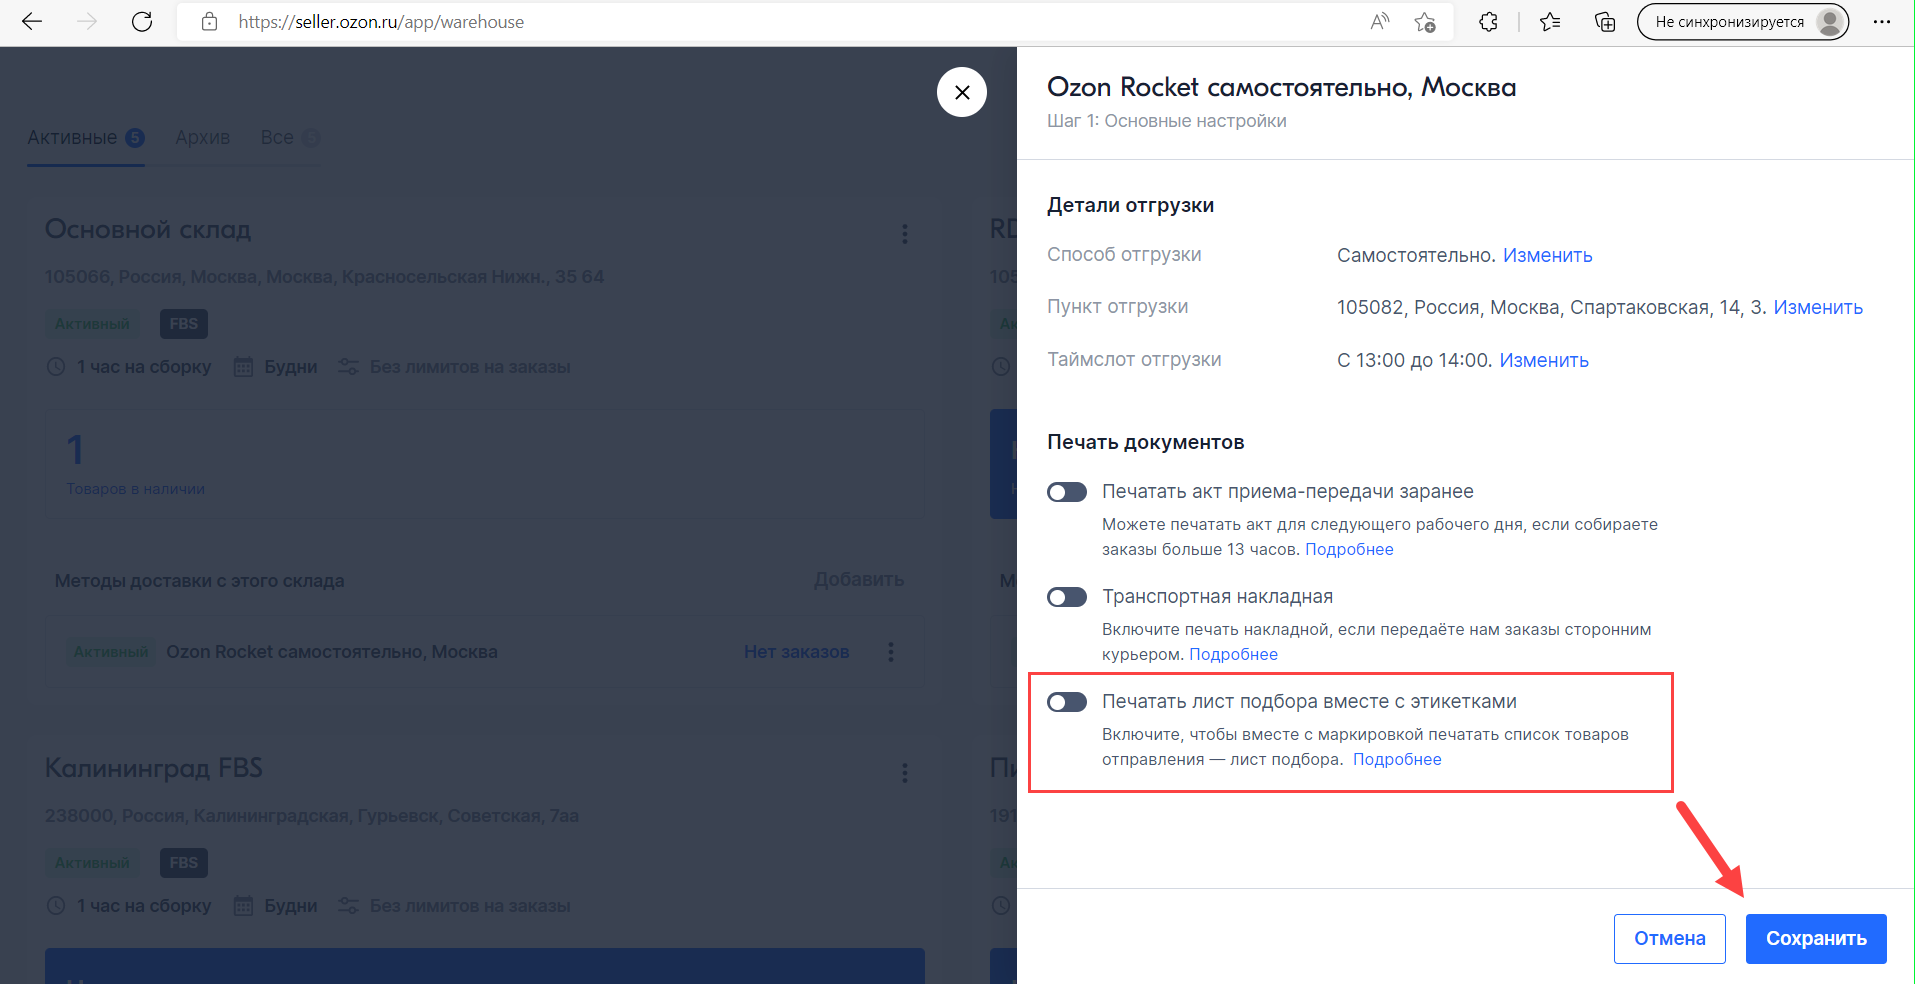The width and height of the screenshot is (1915, 984).
Task: Open the options menu for Калининград FBS
Action: [x=905, y=773]
